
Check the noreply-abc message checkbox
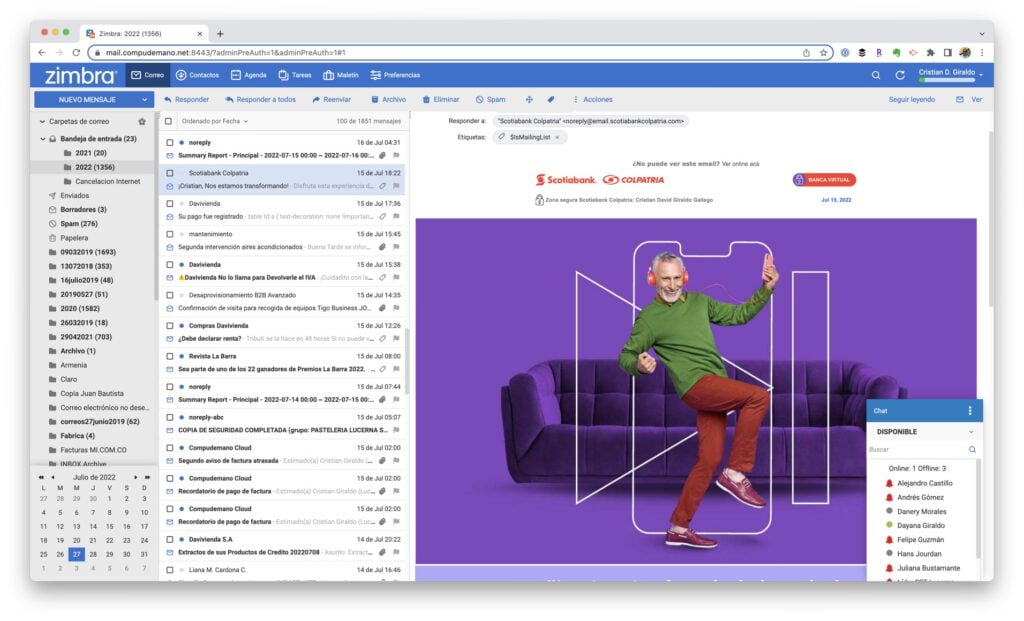pos(170,417)
